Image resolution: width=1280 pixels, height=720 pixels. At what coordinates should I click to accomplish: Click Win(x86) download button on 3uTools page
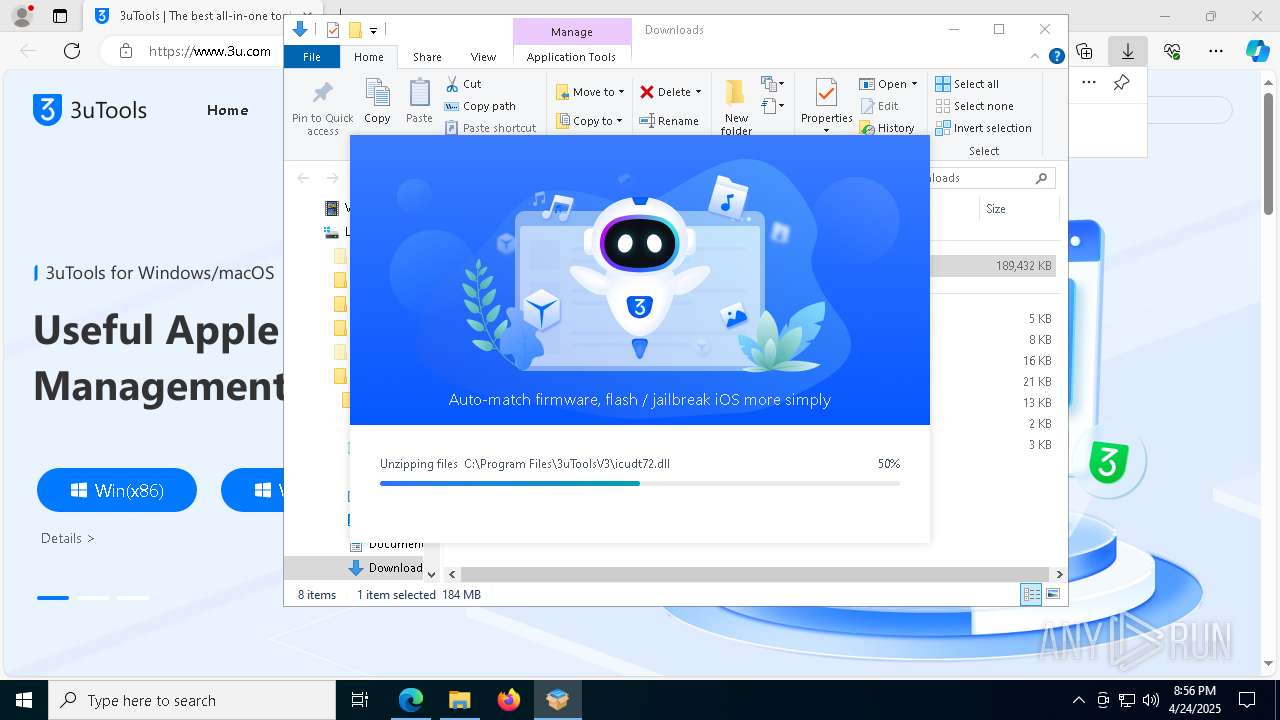117,490
